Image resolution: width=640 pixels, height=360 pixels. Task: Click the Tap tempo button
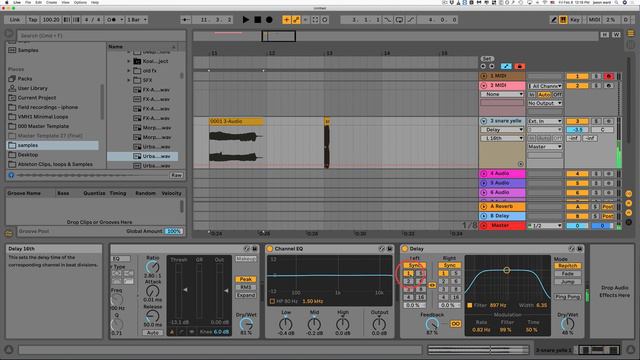click(x=33, y=20)
